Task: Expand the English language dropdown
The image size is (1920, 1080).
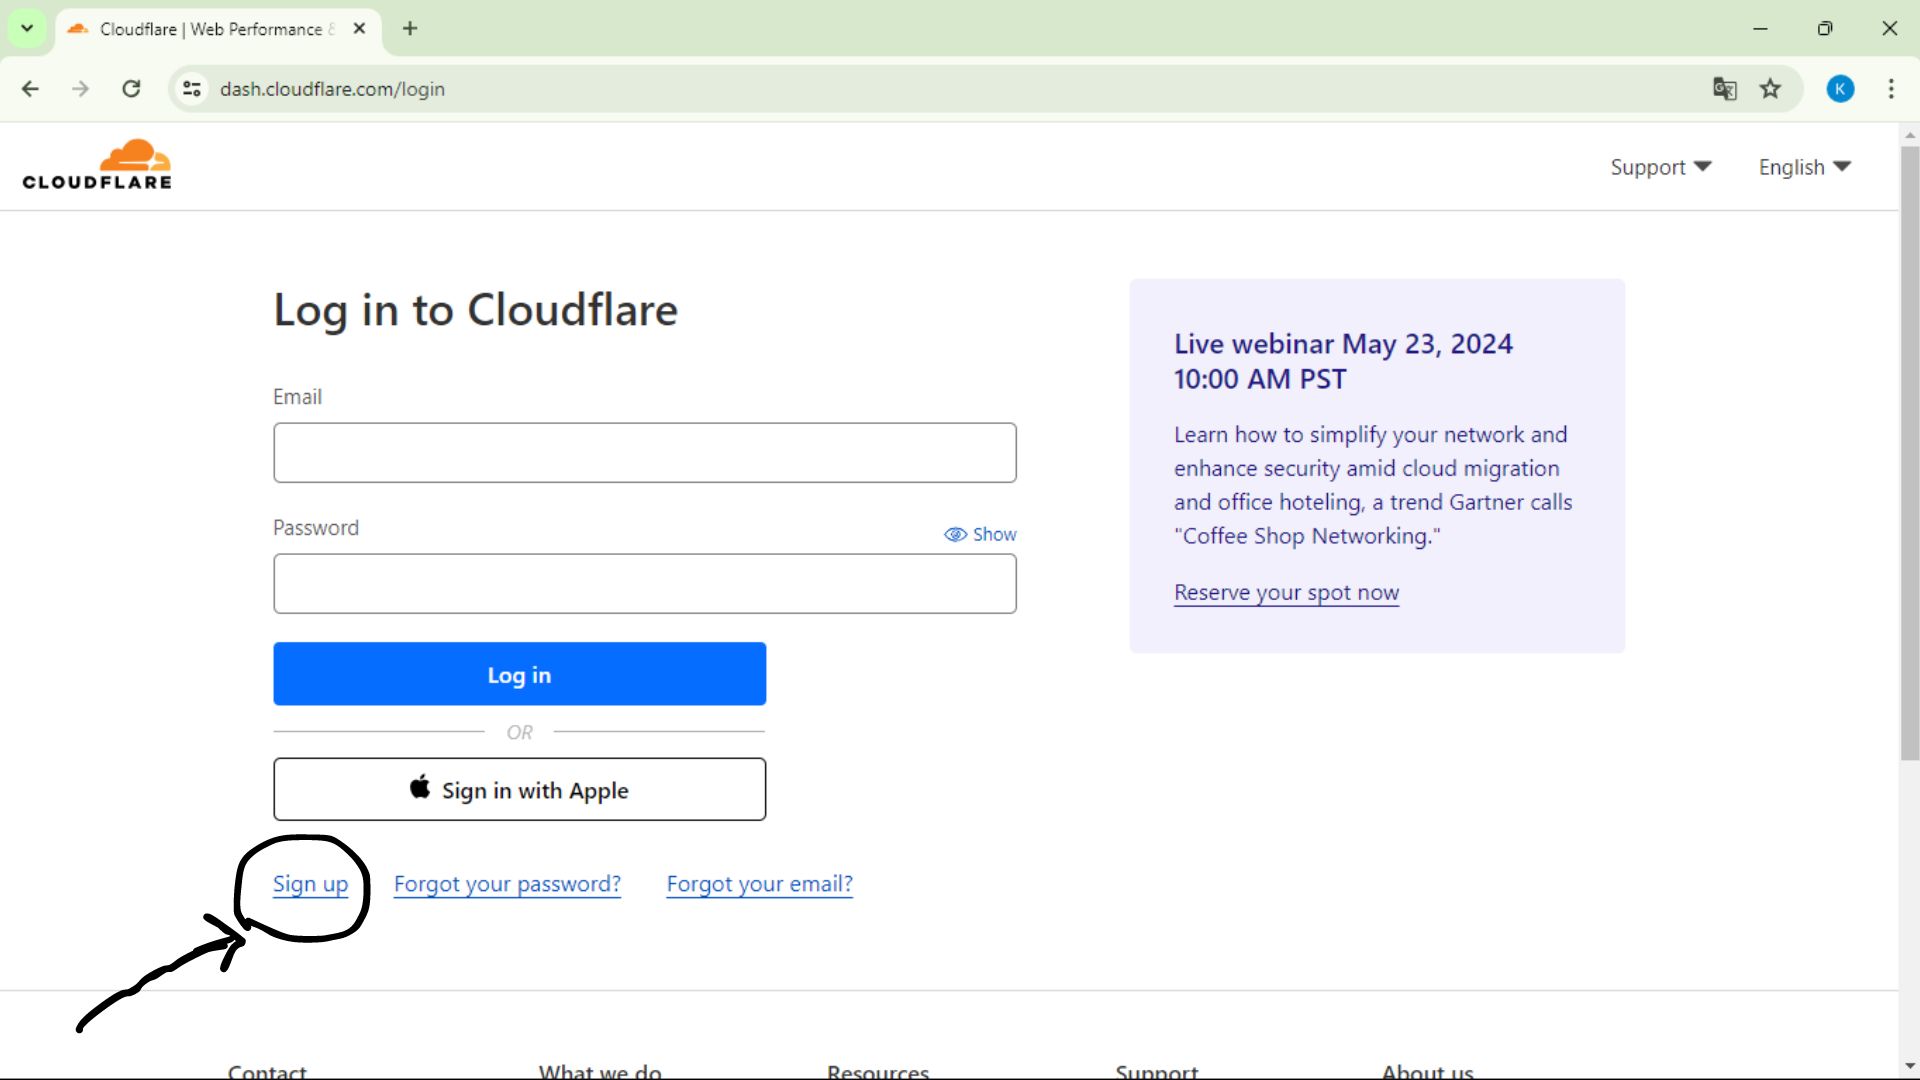Action: [1805, 167]
